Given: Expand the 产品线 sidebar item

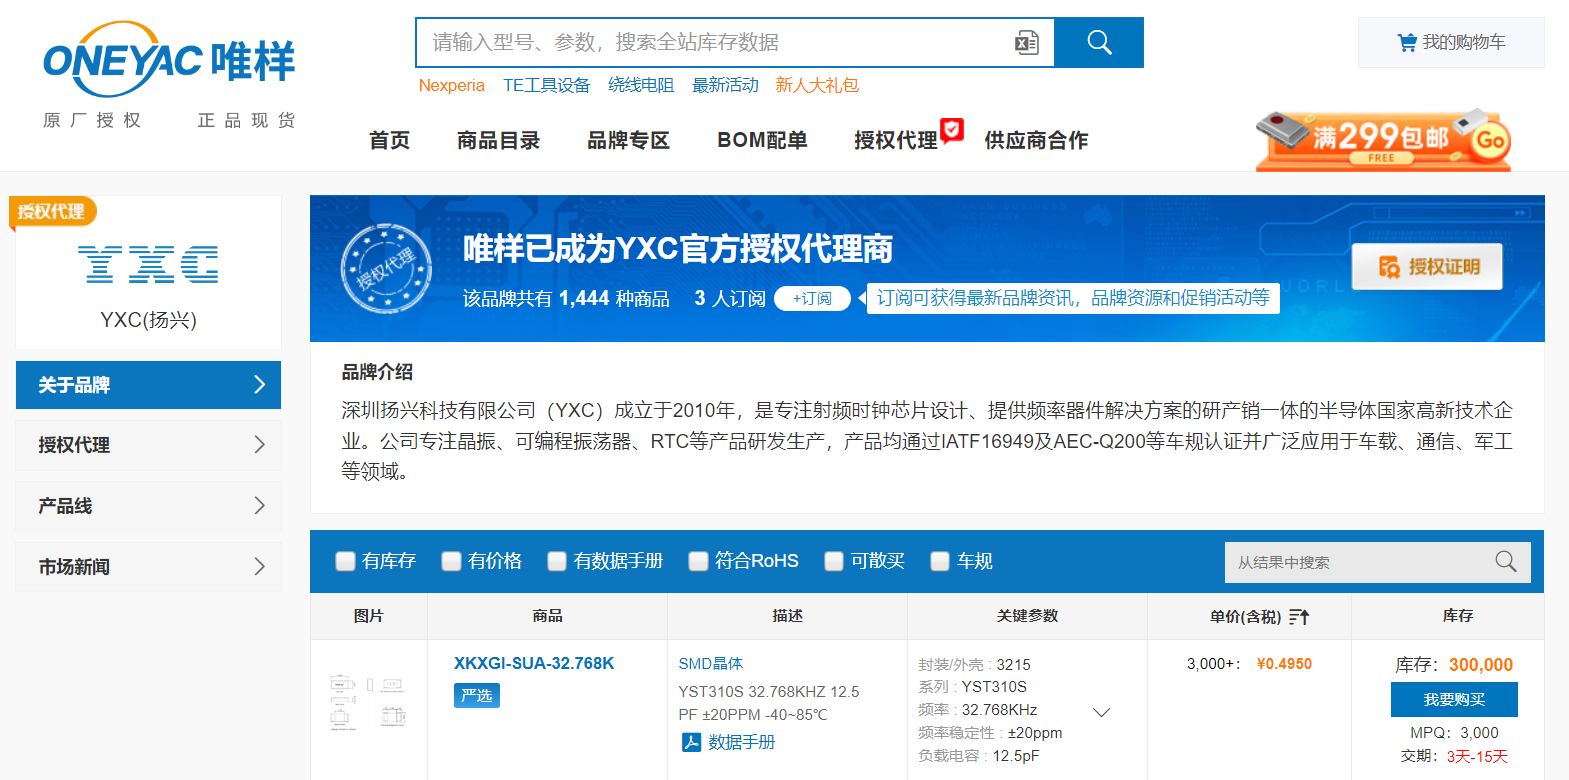Looking at the screenshot, I should tap(148, 506).
